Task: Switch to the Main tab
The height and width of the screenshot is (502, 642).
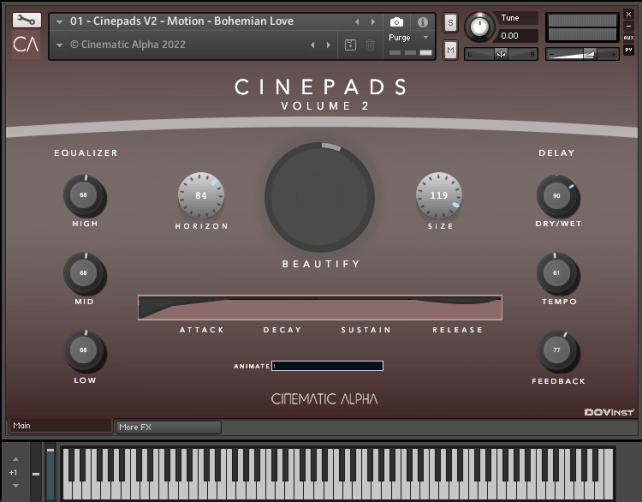Action: [59, 426]
